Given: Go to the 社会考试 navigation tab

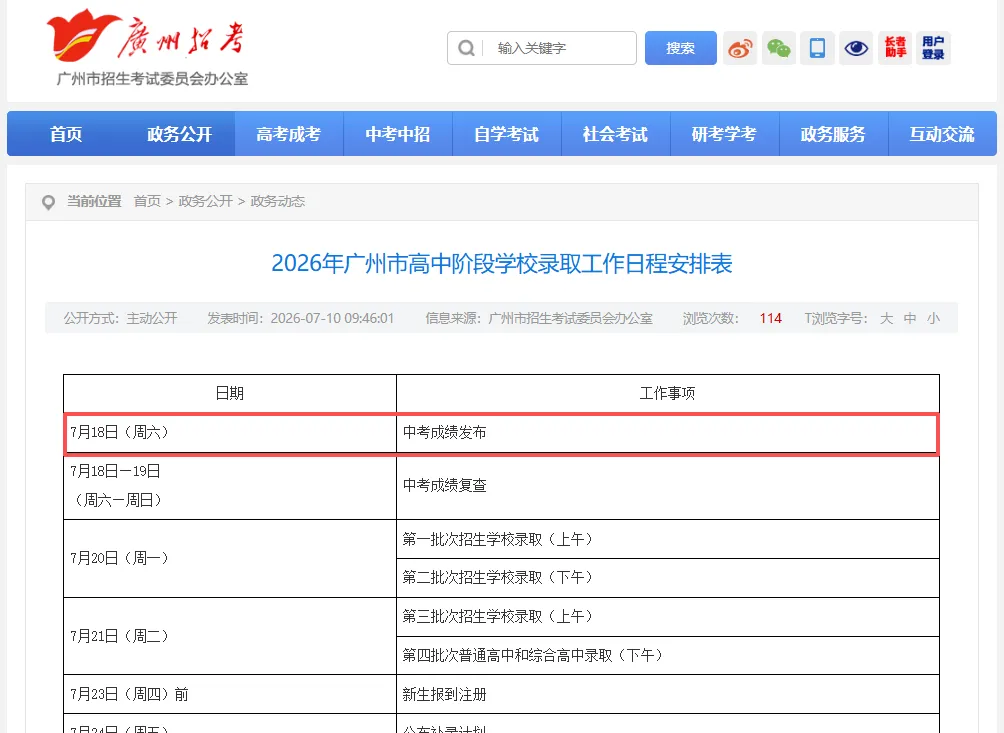Looking at the screenshot, I should (x=615, y=134).
